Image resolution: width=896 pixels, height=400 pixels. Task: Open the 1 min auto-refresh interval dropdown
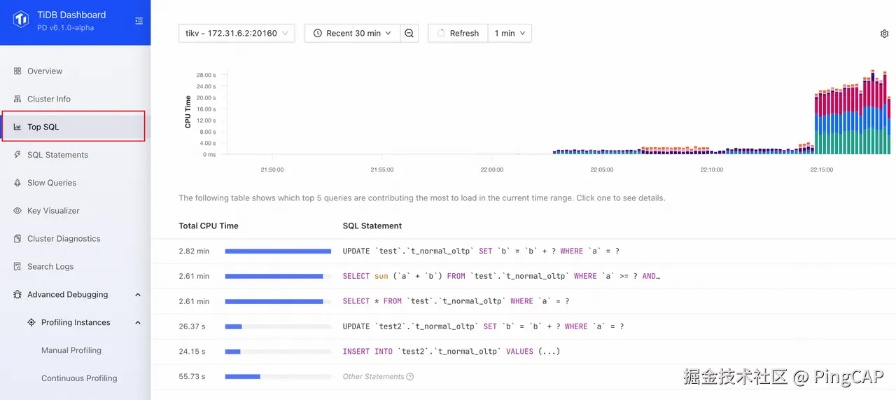tap(510, 33)
